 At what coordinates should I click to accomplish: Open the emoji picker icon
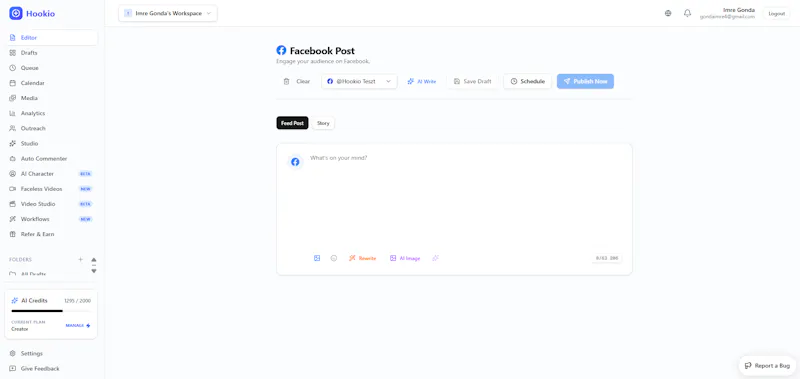[334, 258]
